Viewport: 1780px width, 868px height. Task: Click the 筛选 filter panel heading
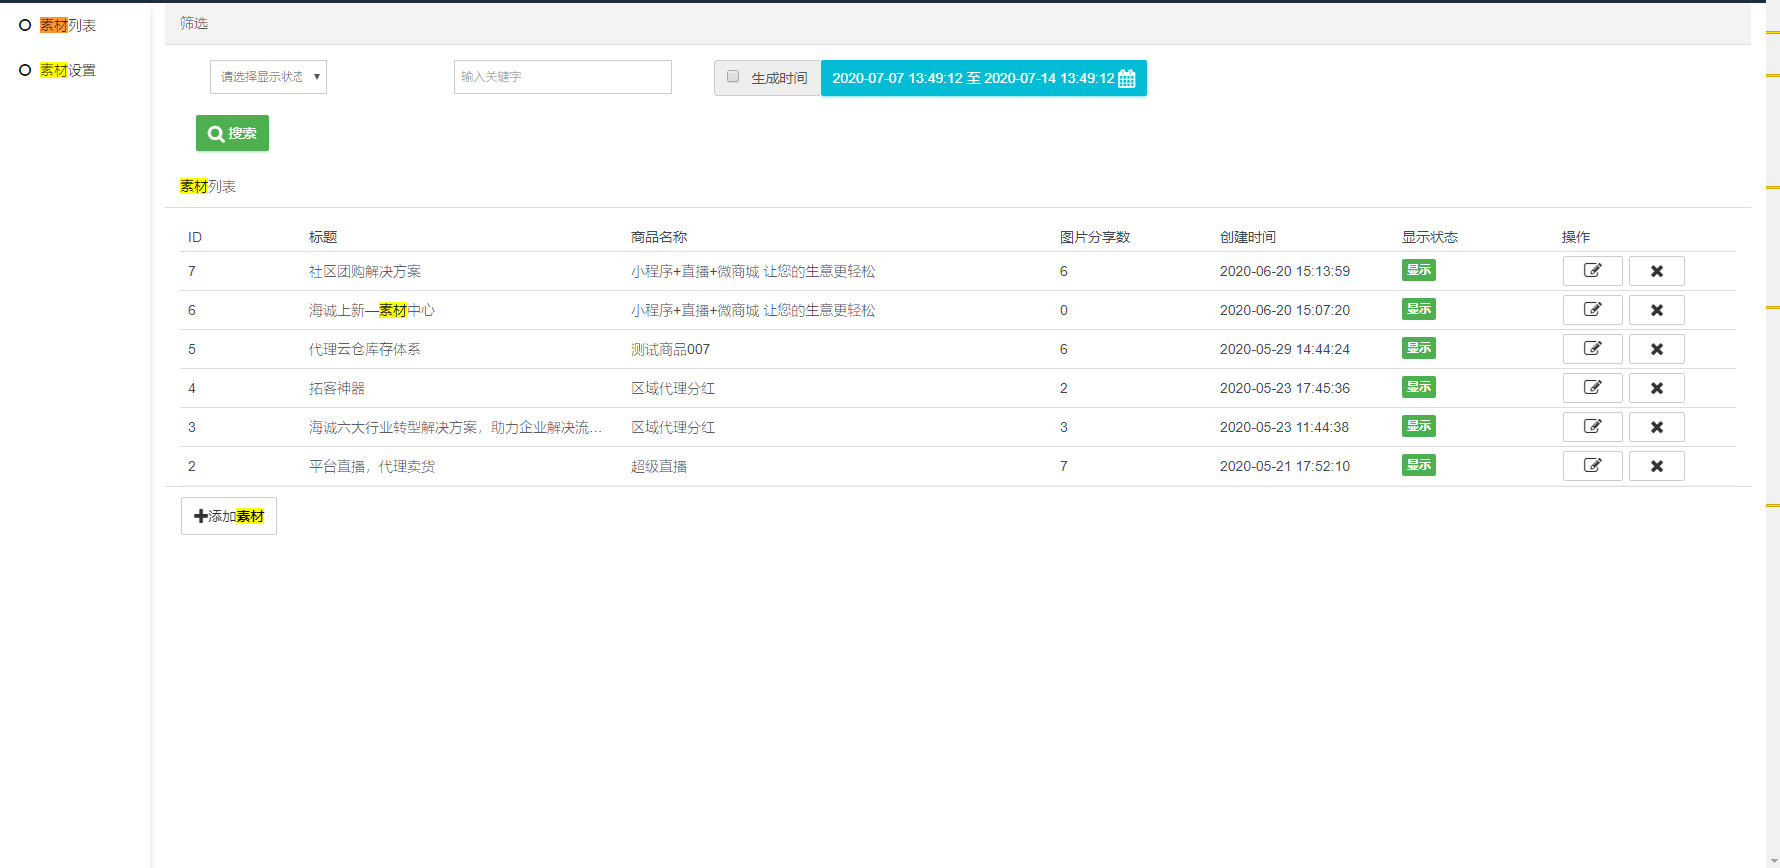194,23
